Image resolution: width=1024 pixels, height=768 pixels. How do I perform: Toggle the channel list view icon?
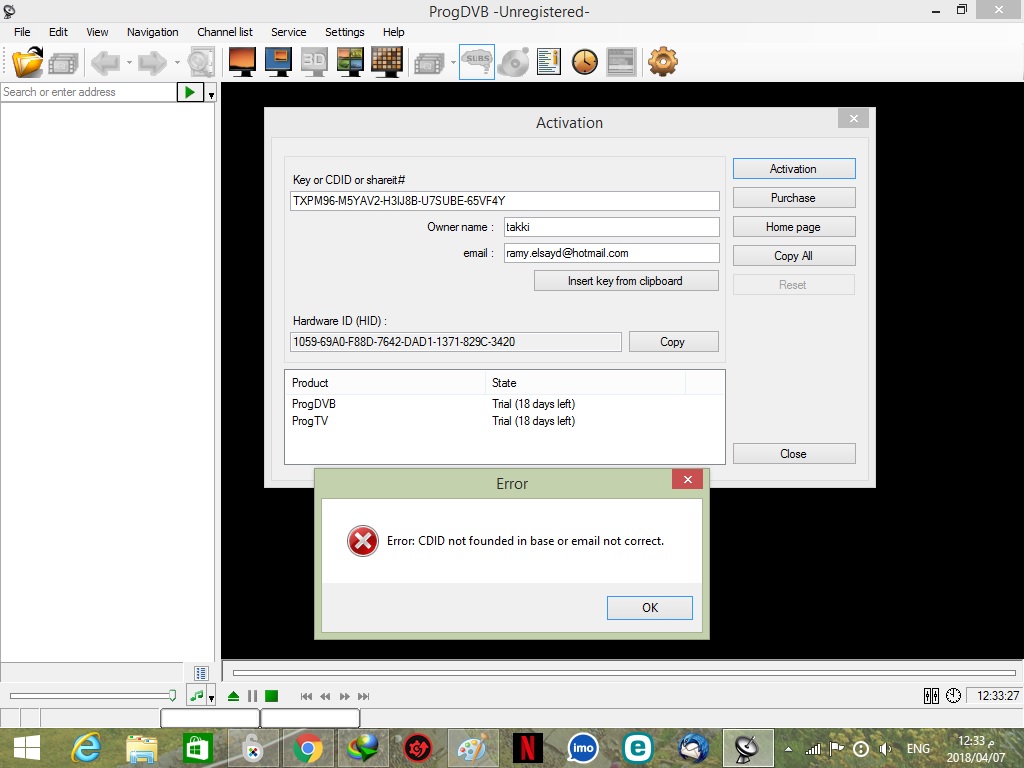click(x=201, y=673)
